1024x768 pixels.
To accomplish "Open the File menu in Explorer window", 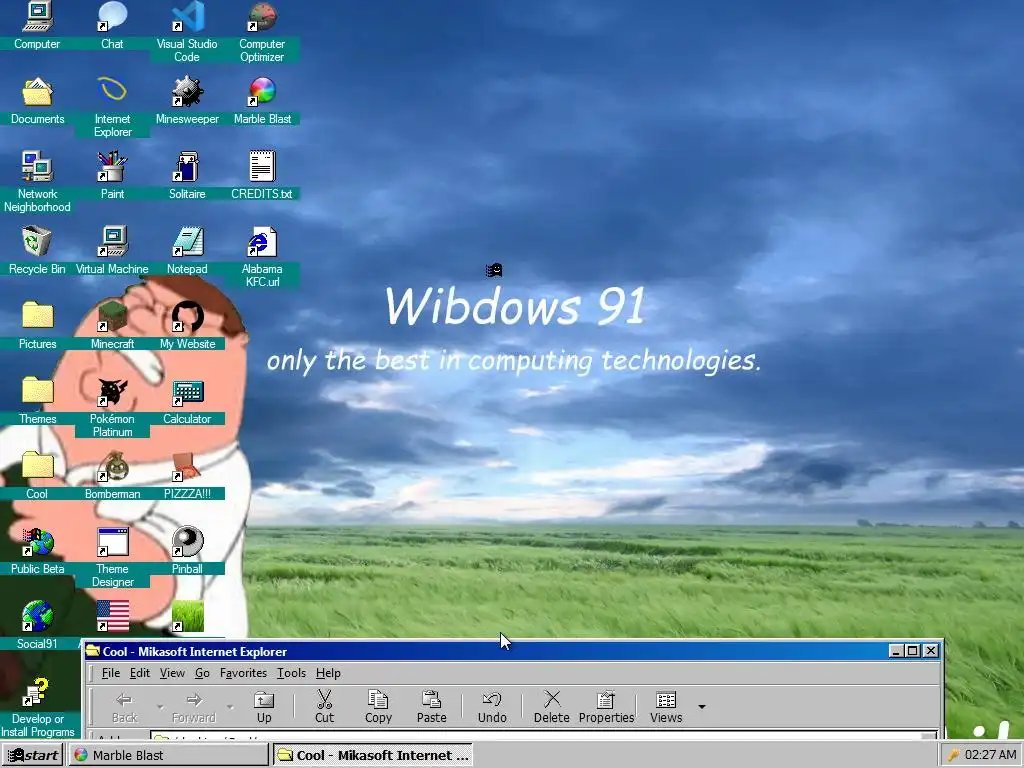I will 110,673.
